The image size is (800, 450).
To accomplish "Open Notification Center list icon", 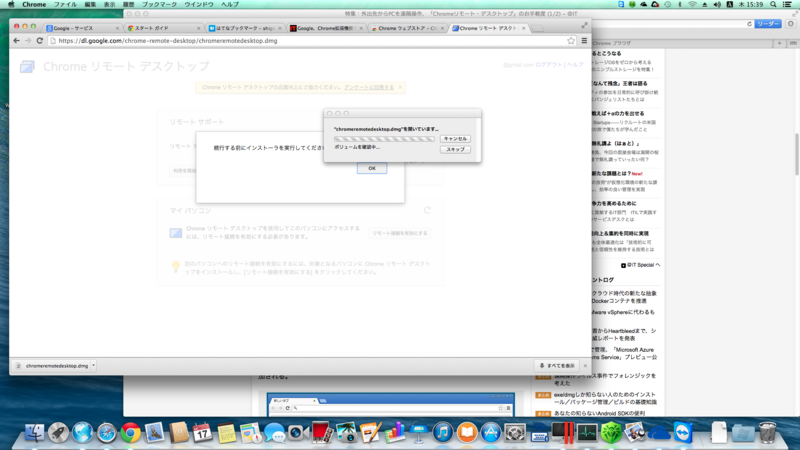I will pos(787,4).
